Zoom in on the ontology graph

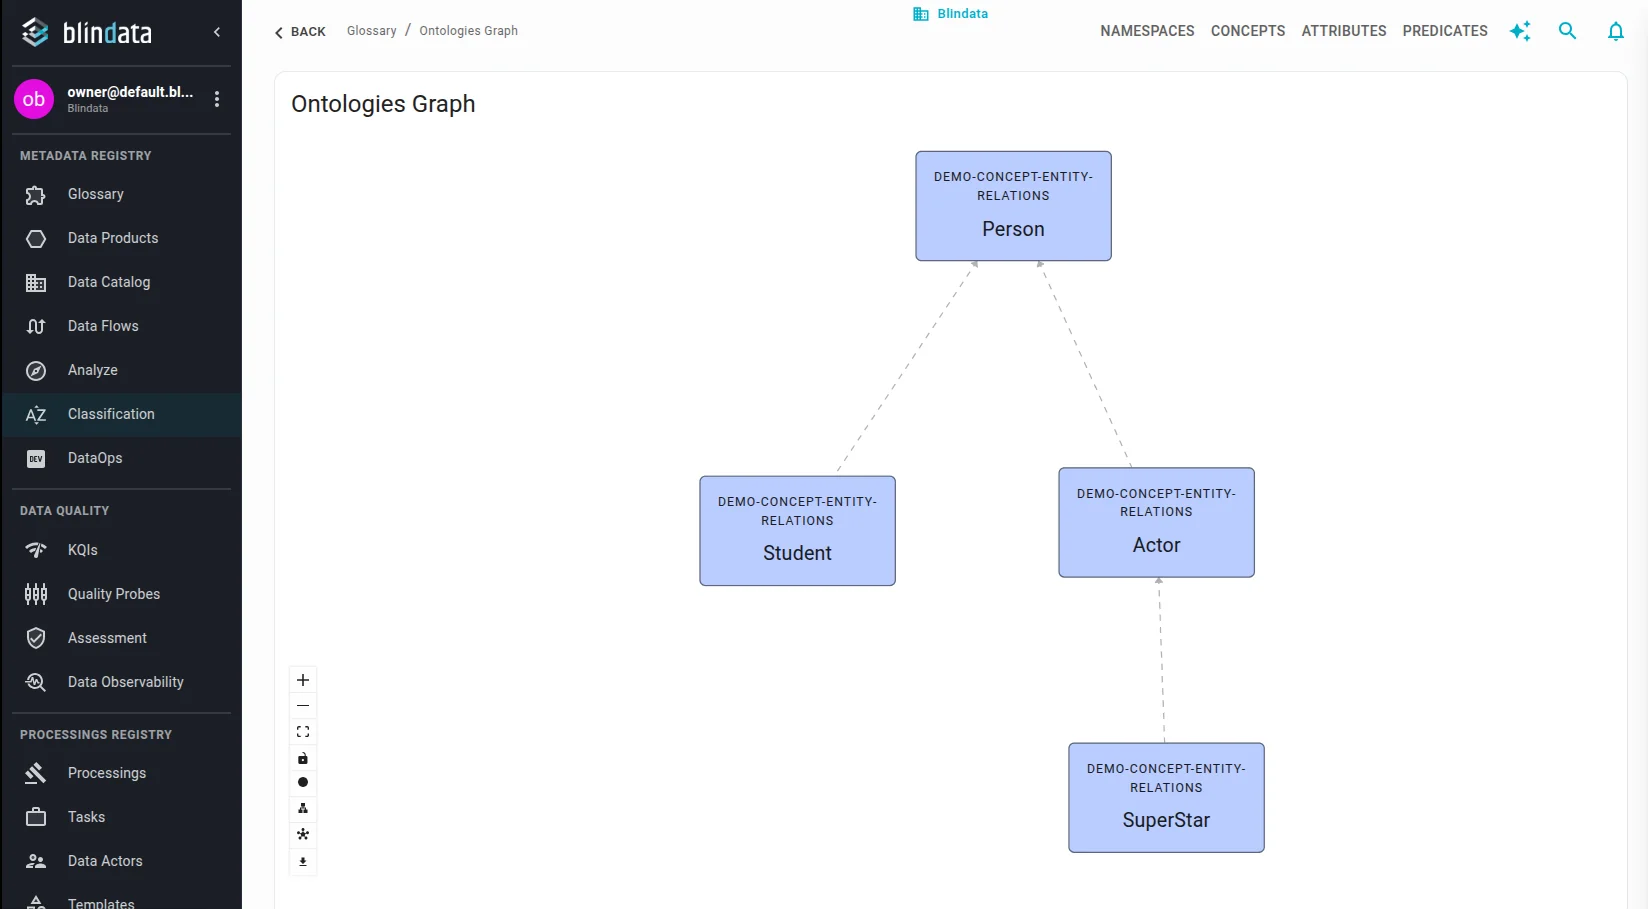[x=303, y=680]
